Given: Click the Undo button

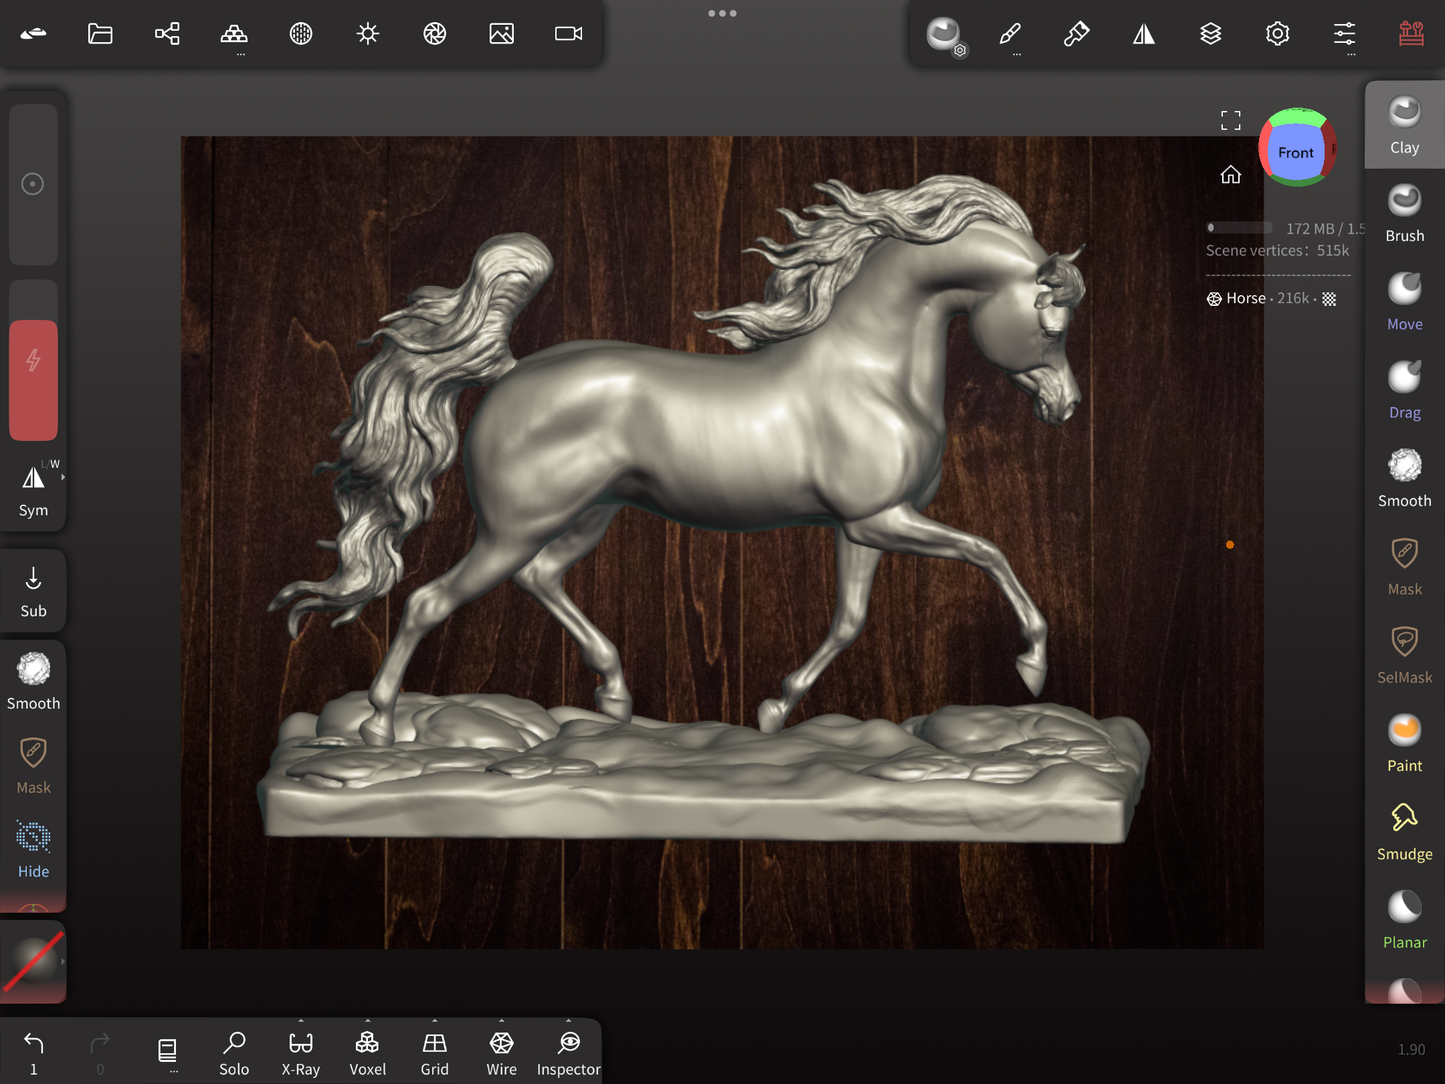Looking at the screenshot, I should click(33, 1052).
